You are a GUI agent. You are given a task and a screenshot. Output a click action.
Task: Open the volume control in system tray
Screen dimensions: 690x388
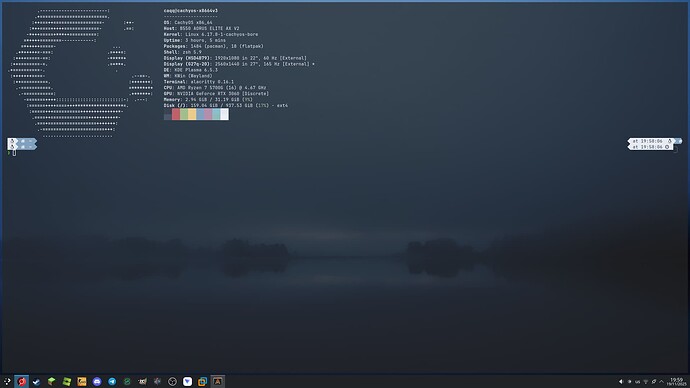621,382
